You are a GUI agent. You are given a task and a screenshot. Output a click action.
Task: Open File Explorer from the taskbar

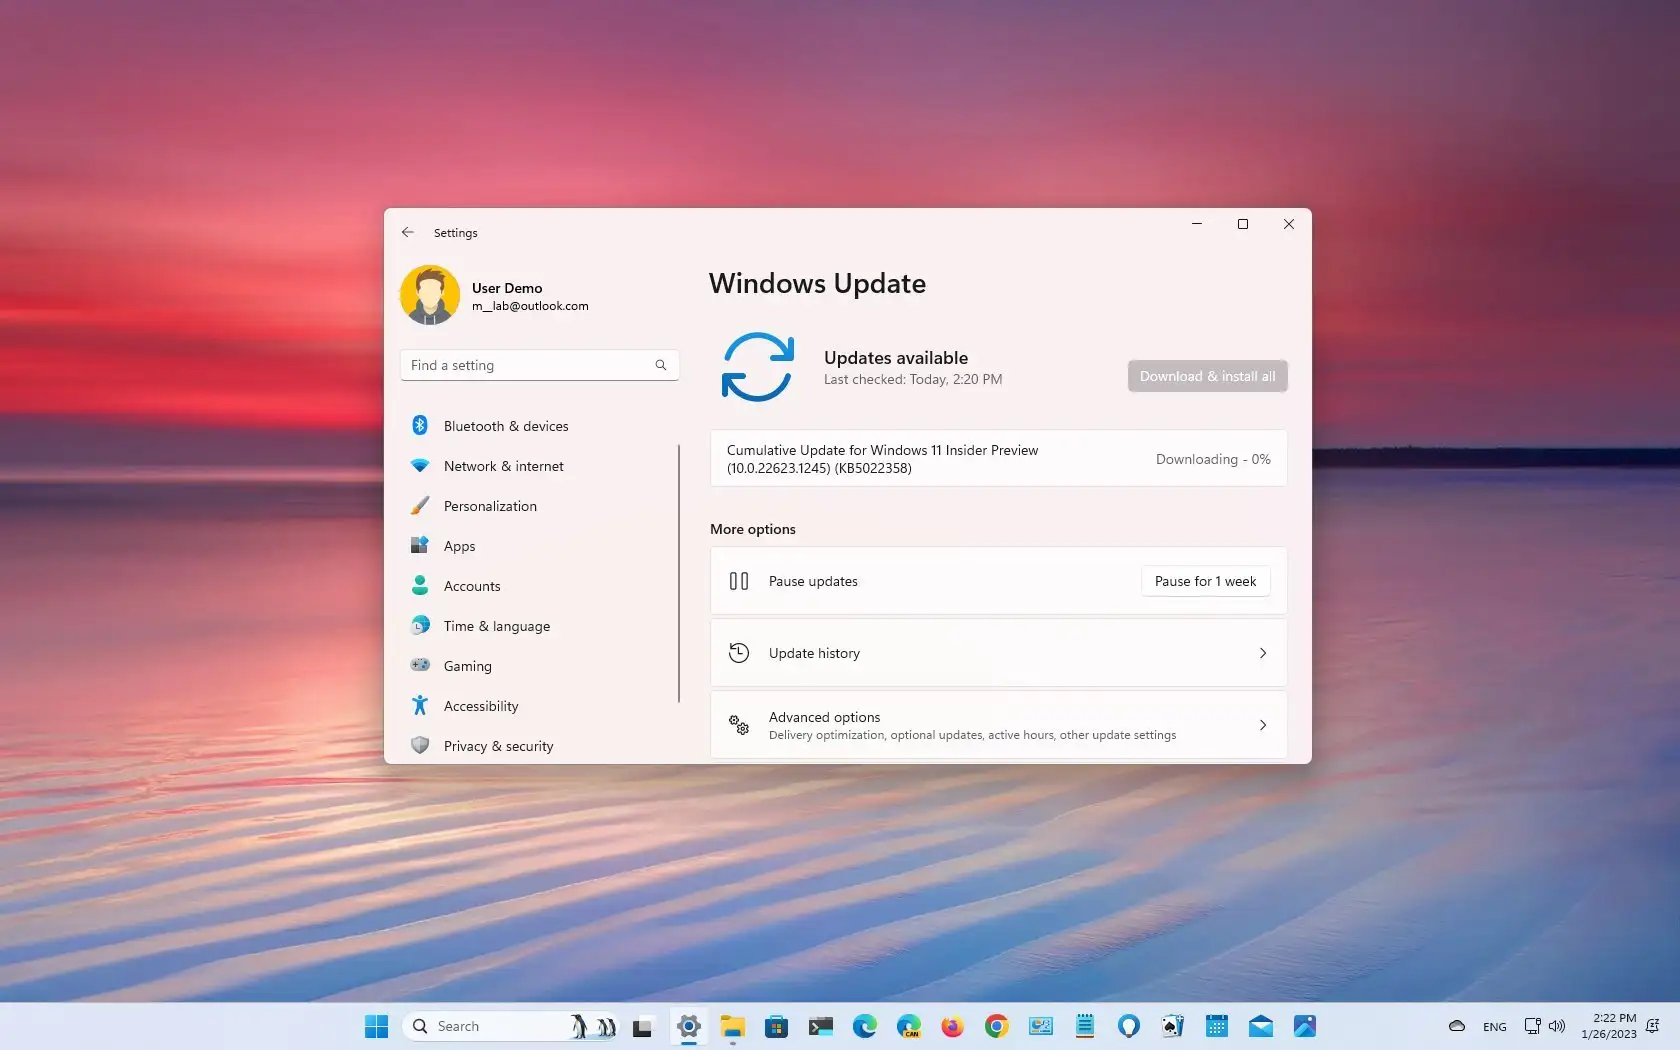point(733,1026)
